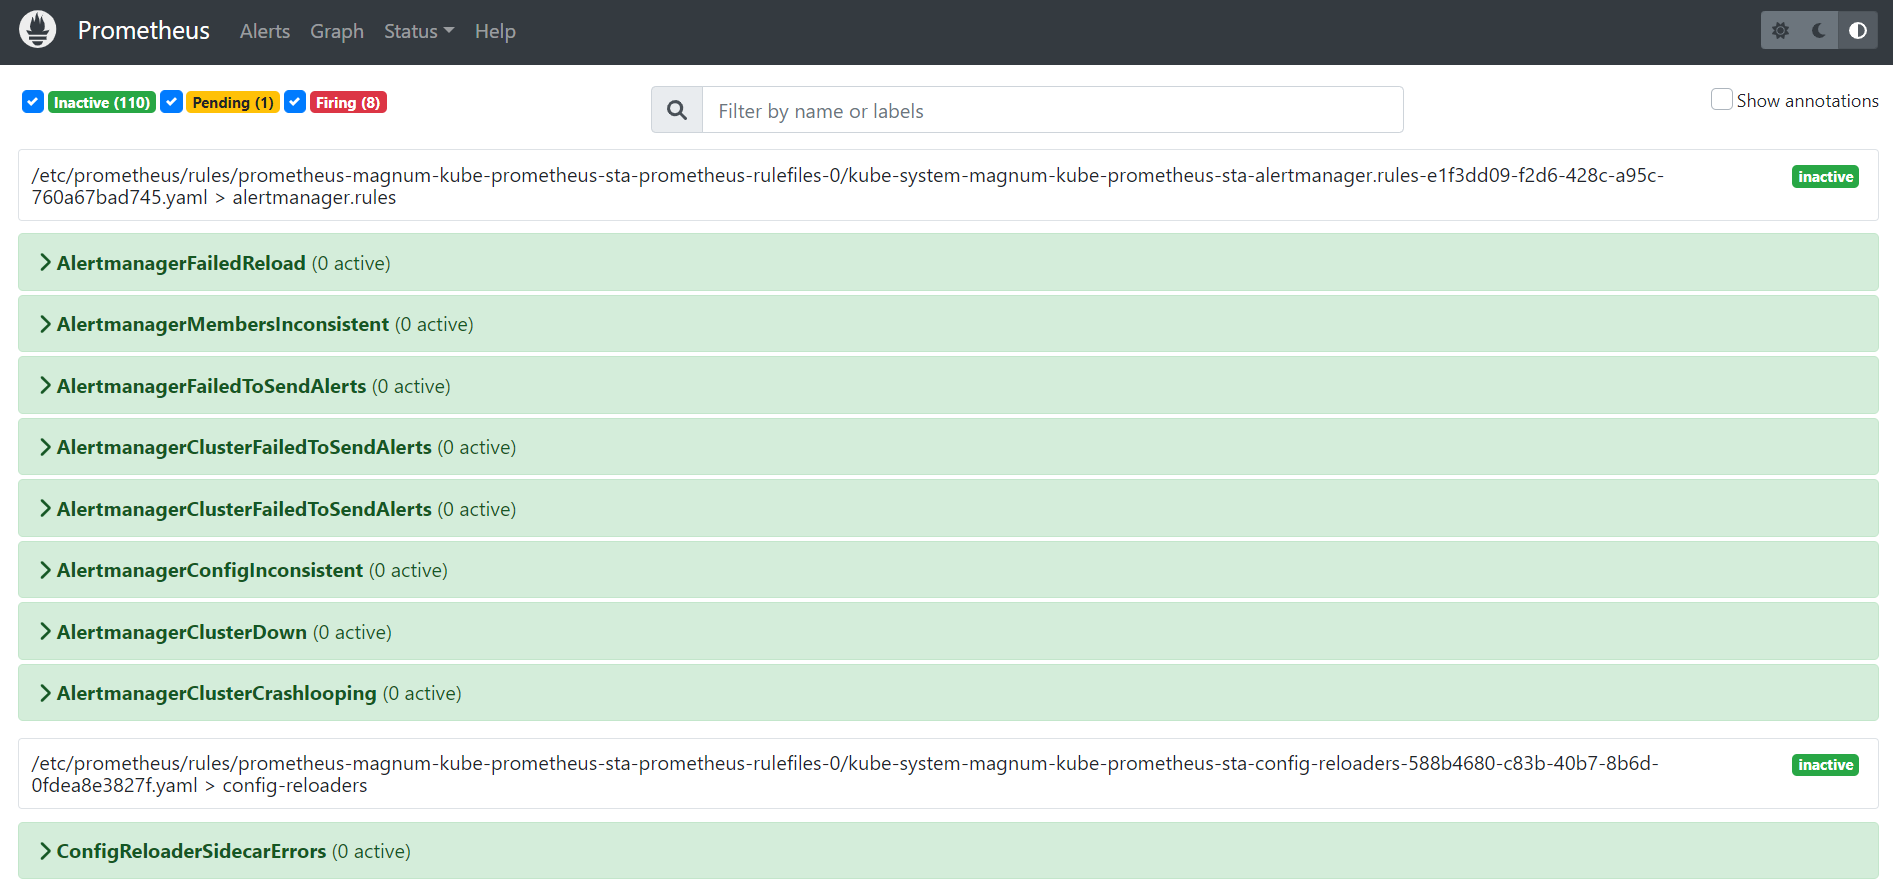This screenshot has width=1893, height=890.
Task: Expand AlertmanagerClusterDown rule
Action: 948,632
